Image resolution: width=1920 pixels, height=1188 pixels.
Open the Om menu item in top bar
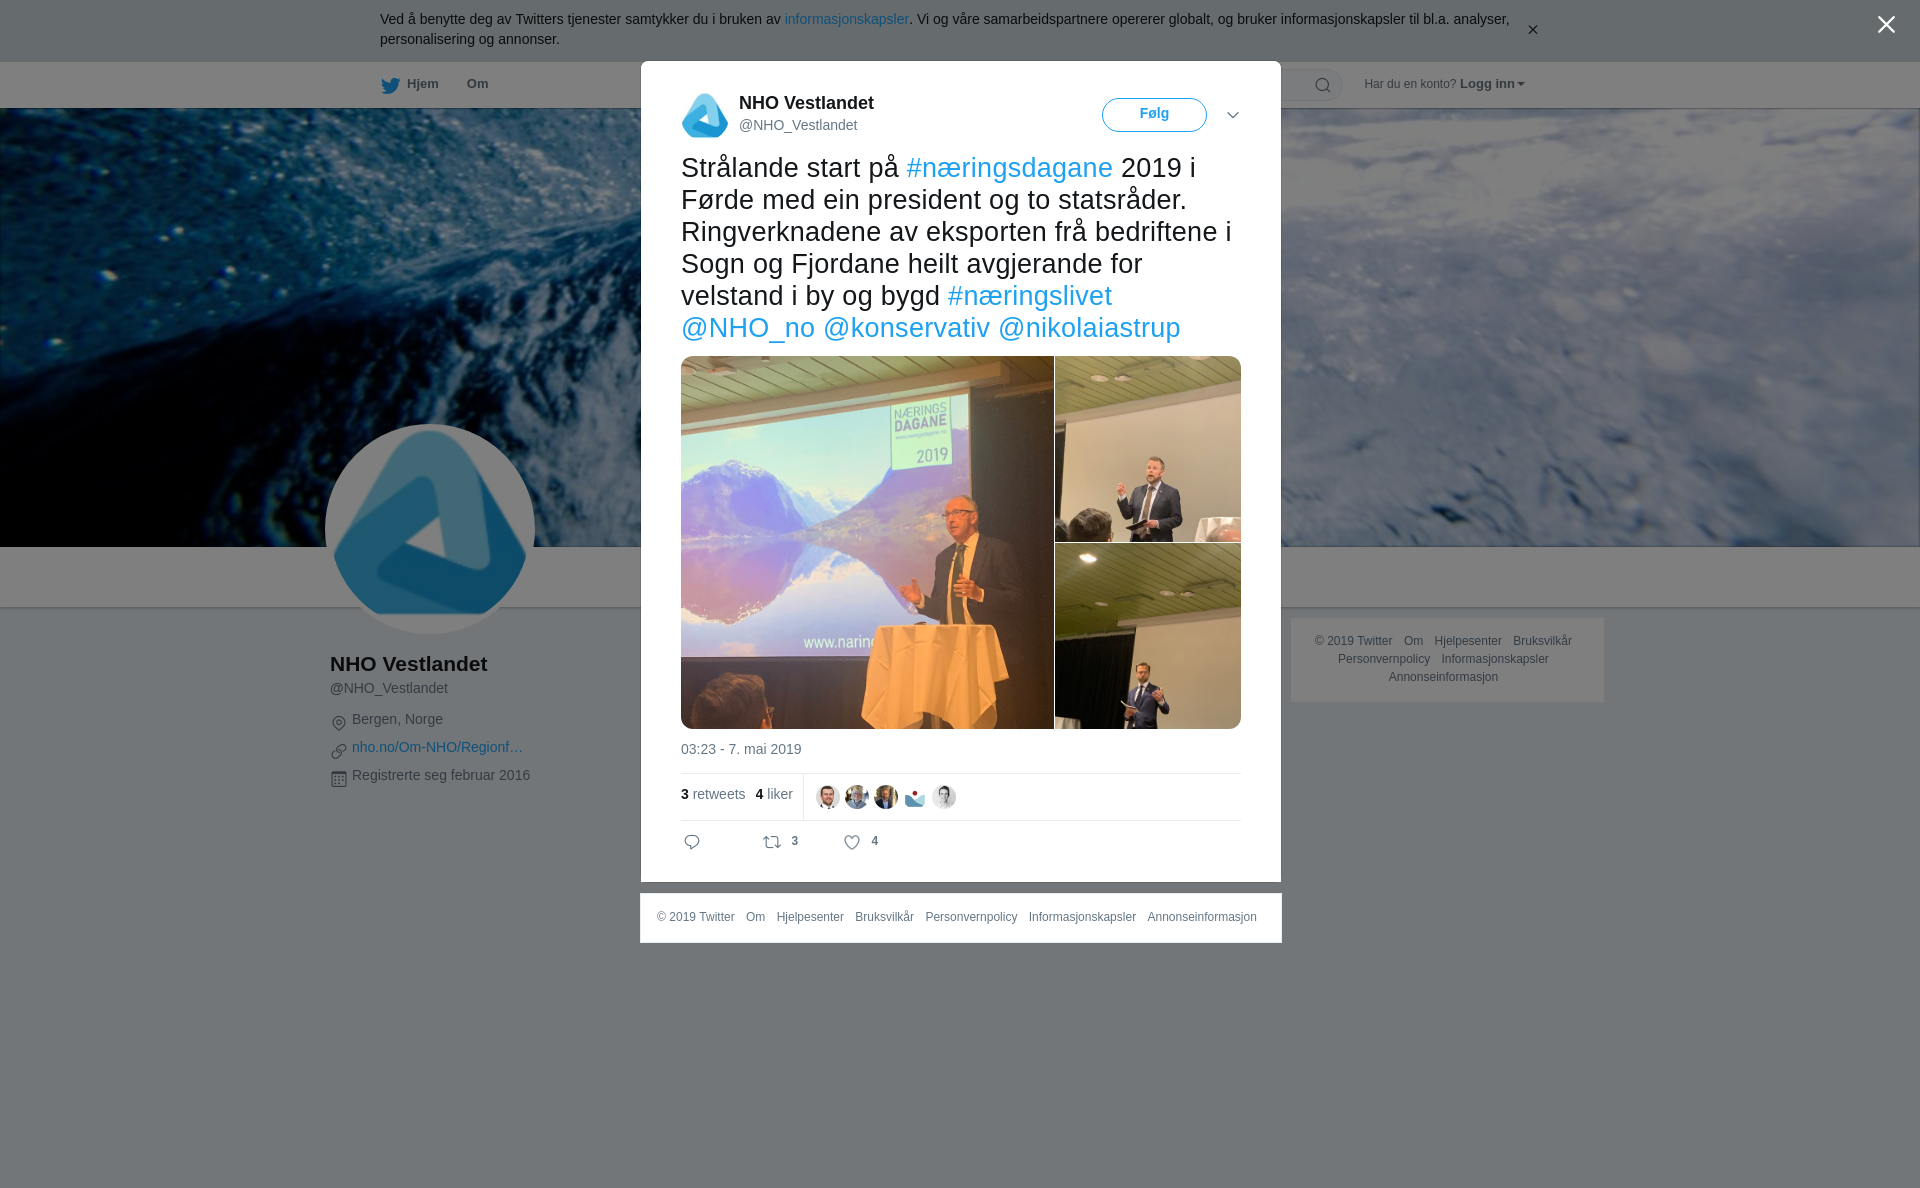(478, 84)
